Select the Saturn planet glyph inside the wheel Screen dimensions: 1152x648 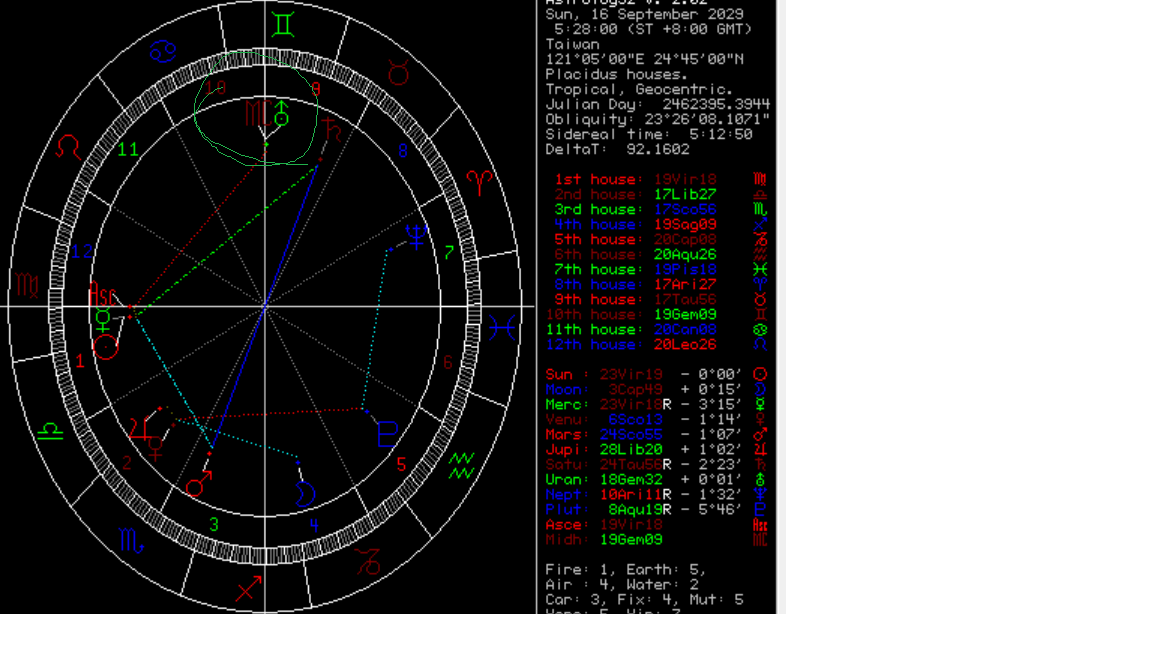(x=332, y=129)
